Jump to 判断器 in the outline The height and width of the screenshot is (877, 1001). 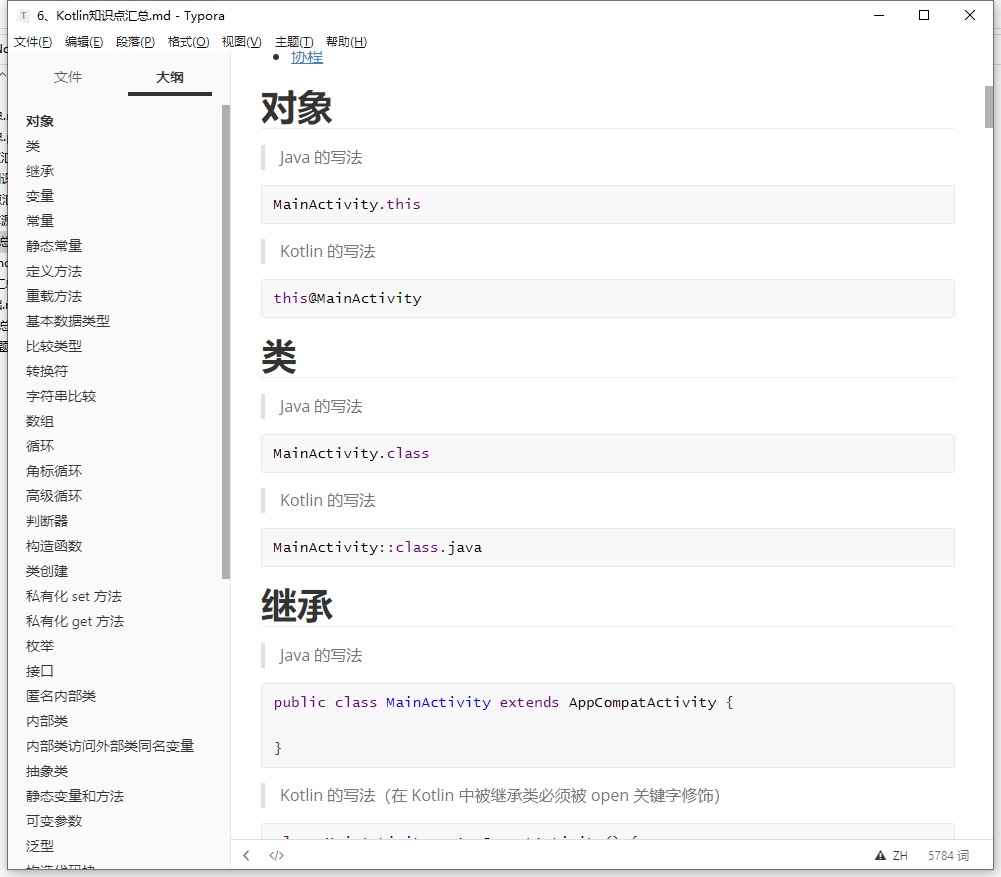47,521
